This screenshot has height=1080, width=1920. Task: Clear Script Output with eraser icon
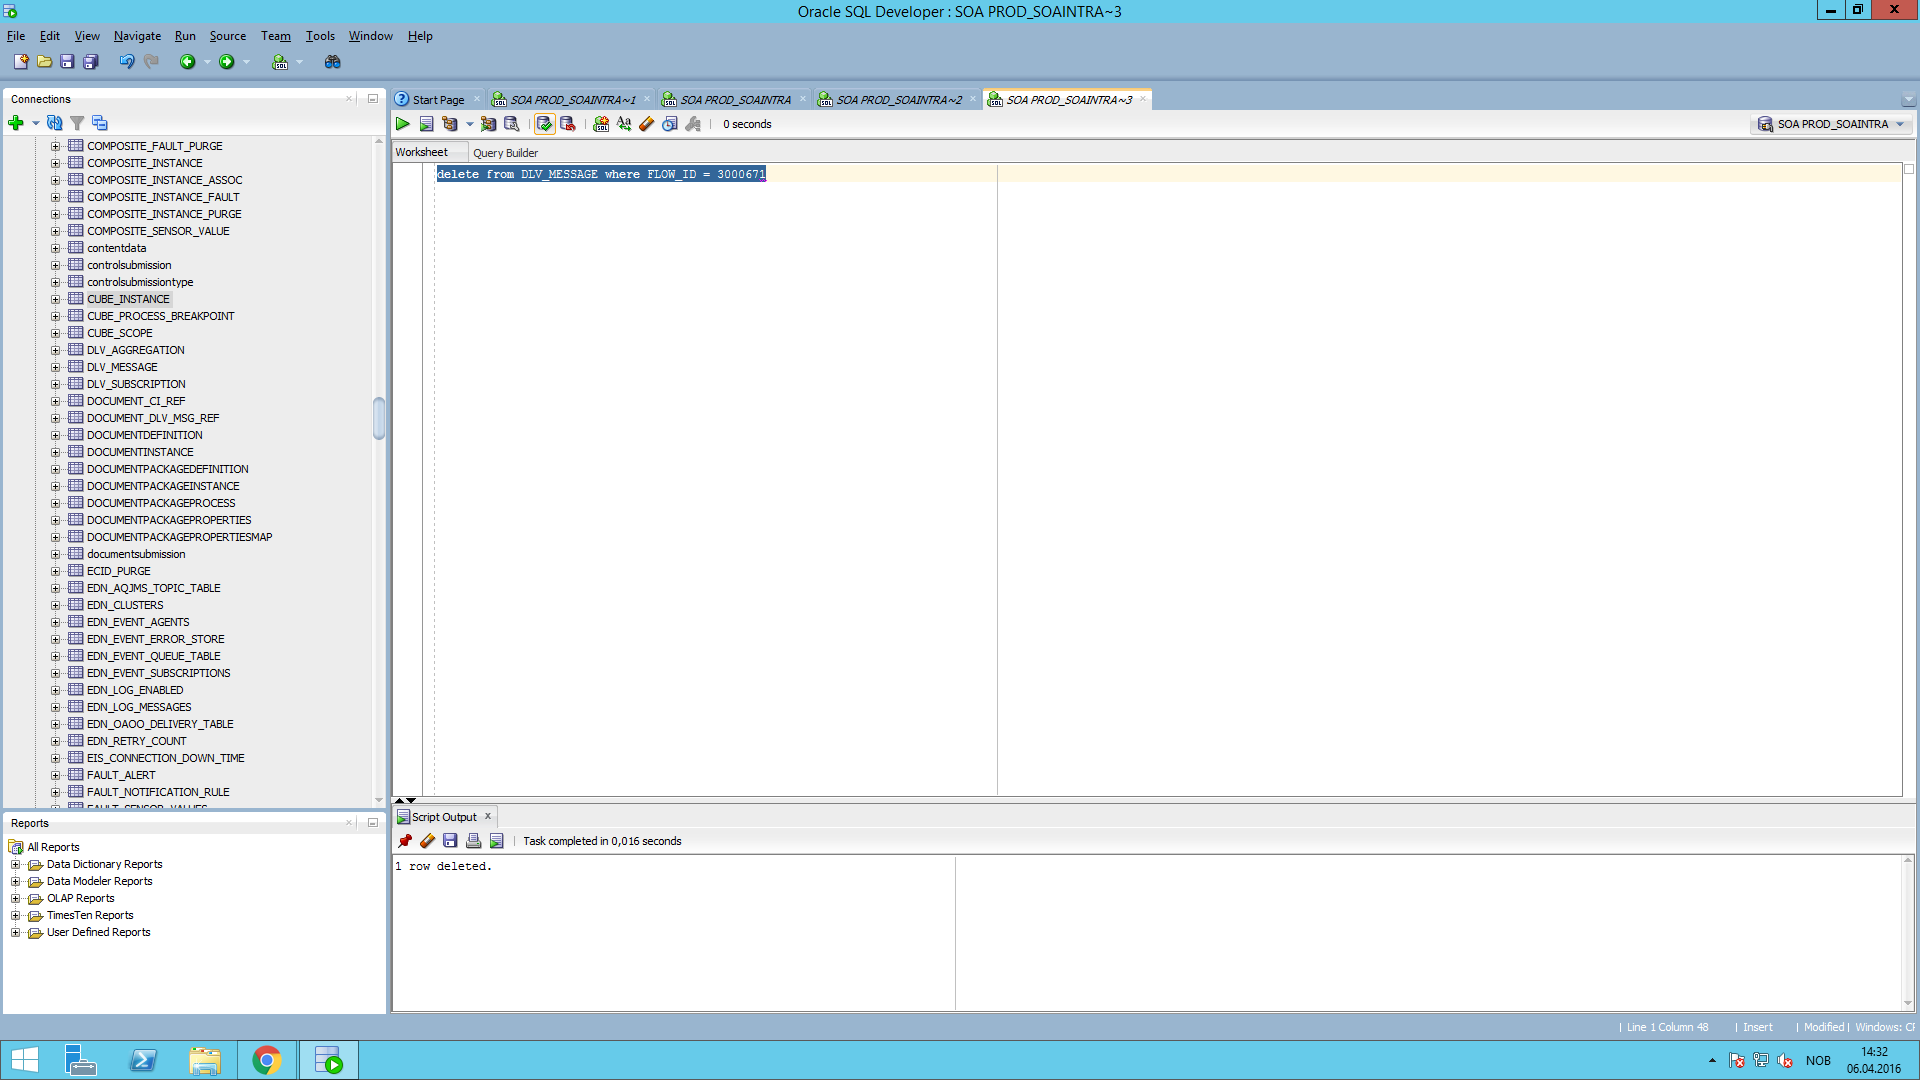coord(428,841)
